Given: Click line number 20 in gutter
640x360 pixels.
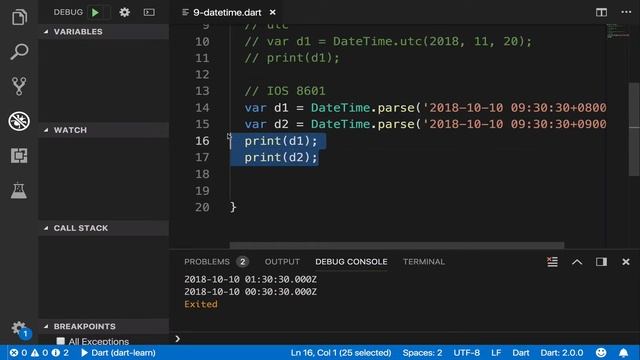Looking at the screenshot, I should click(202, 207).
